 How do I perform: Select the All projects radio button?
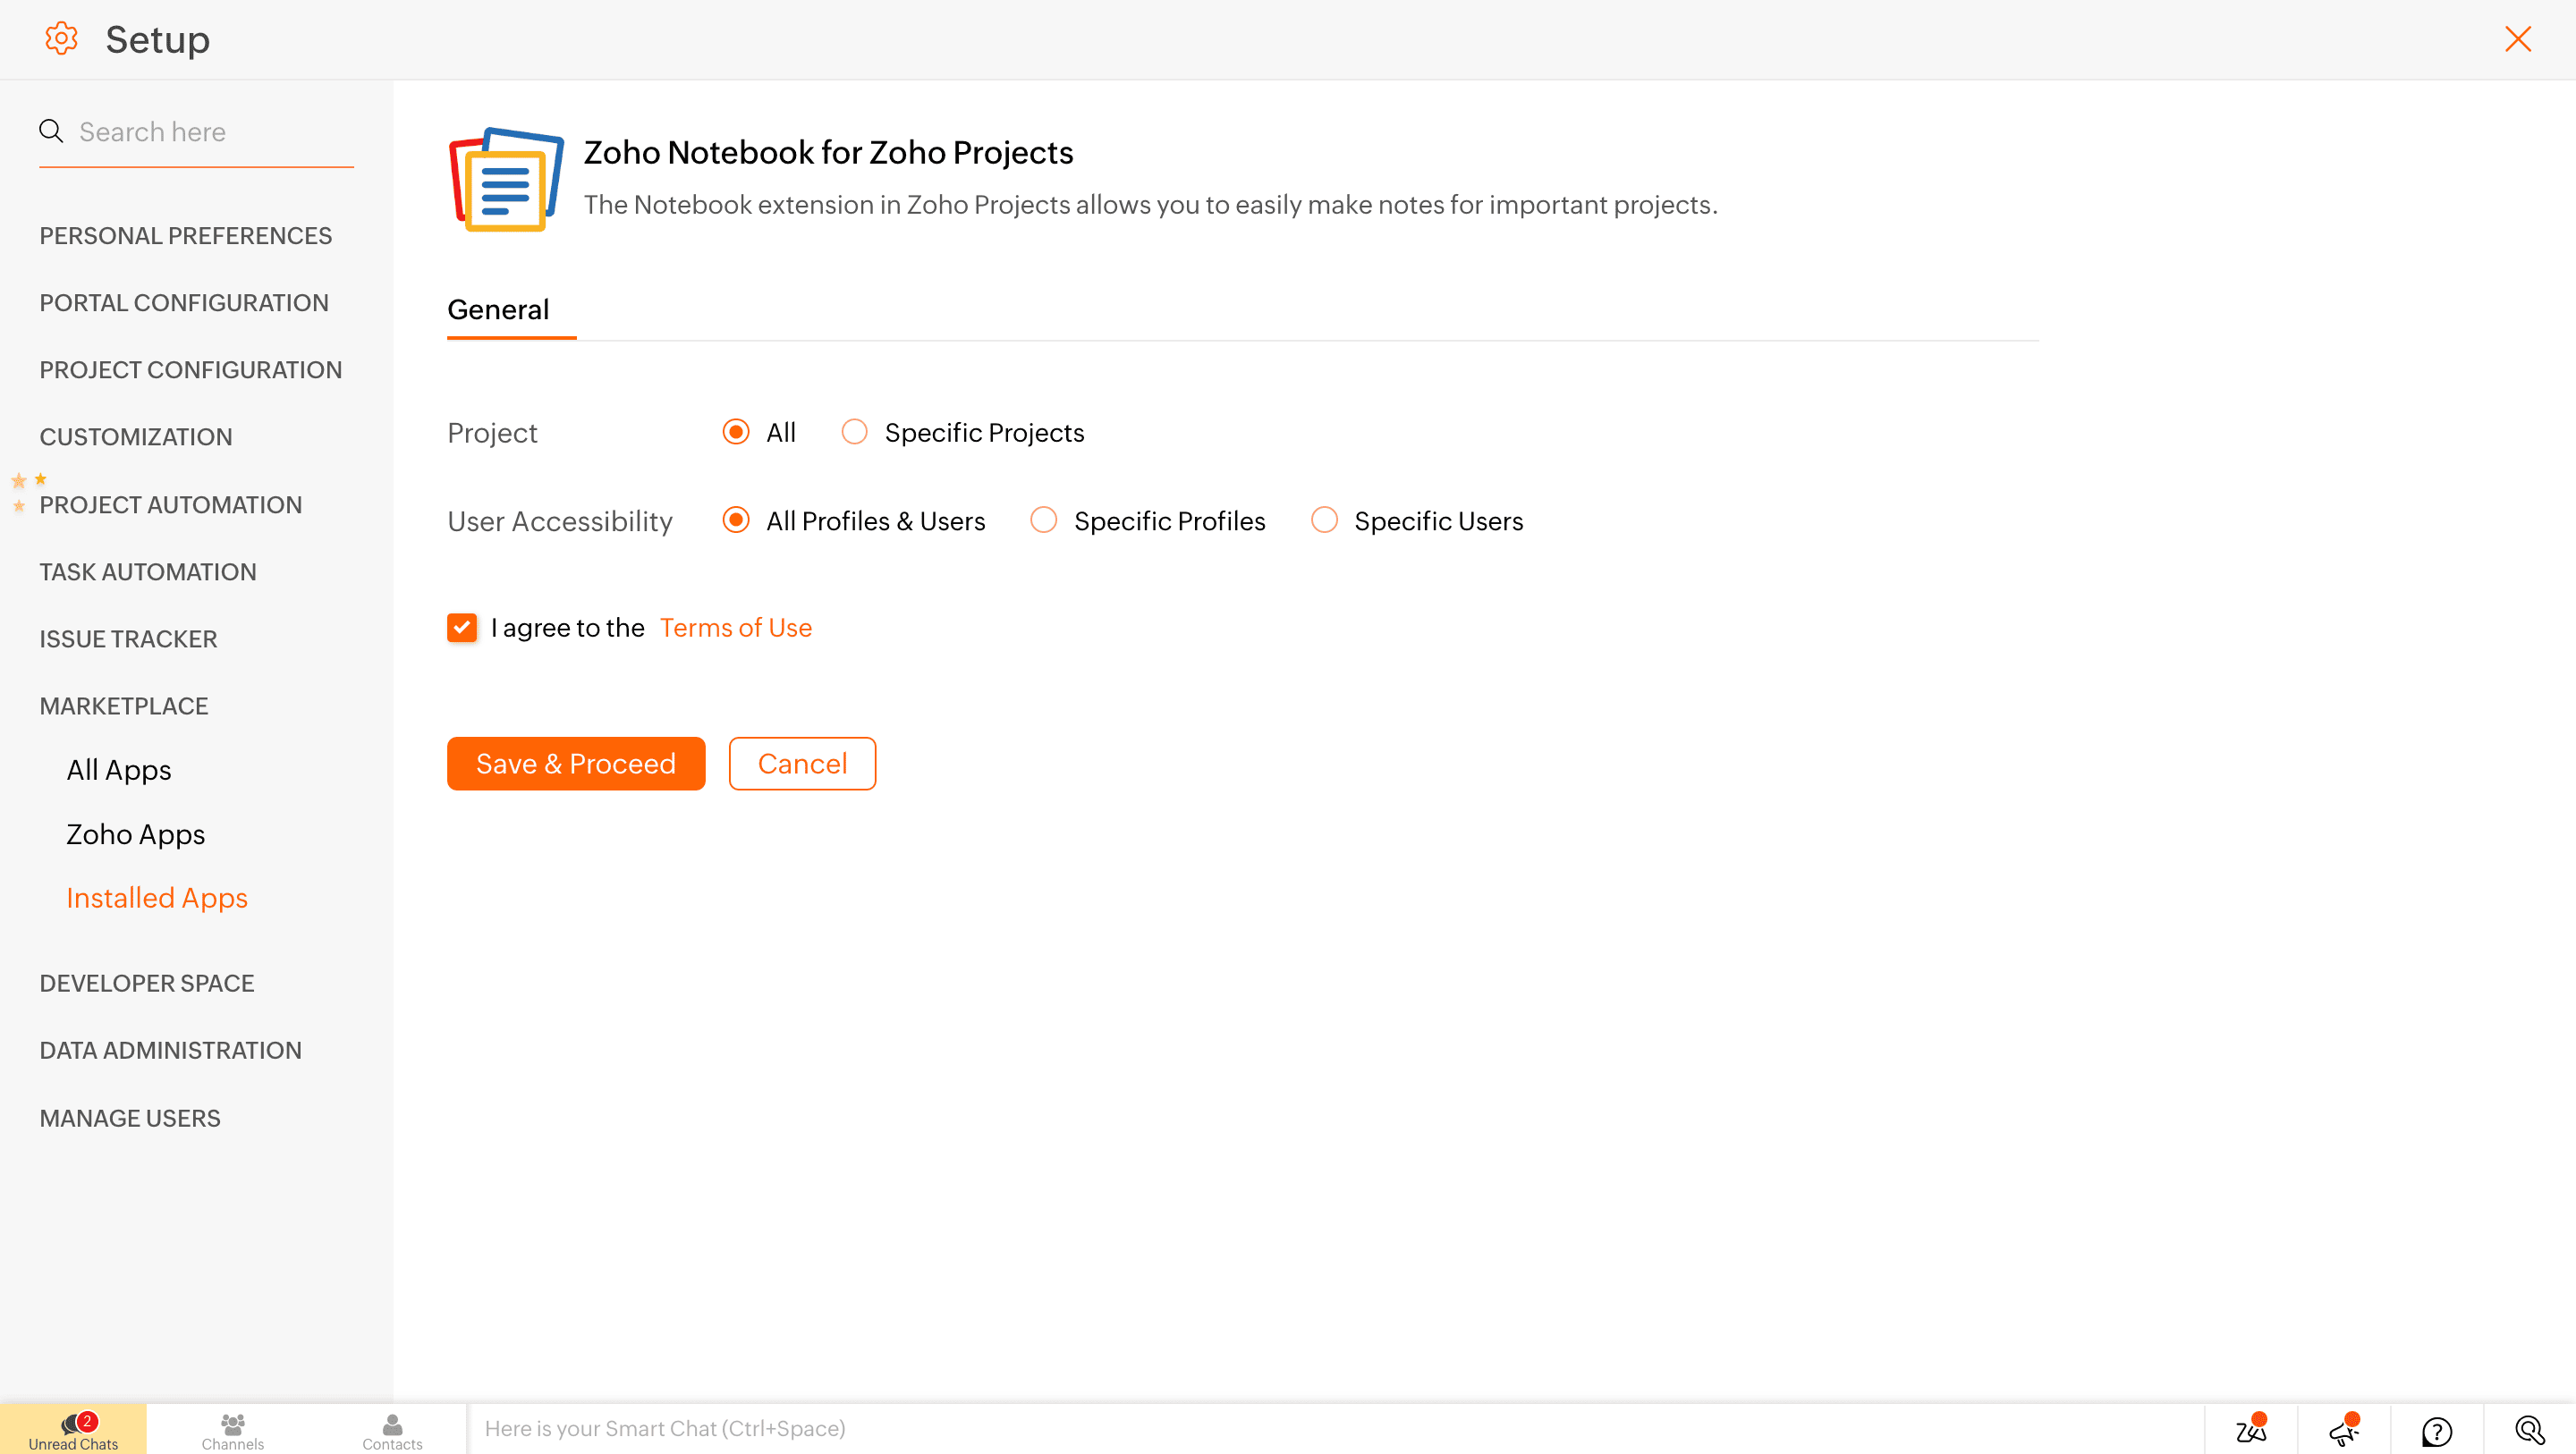coord(736,432)
